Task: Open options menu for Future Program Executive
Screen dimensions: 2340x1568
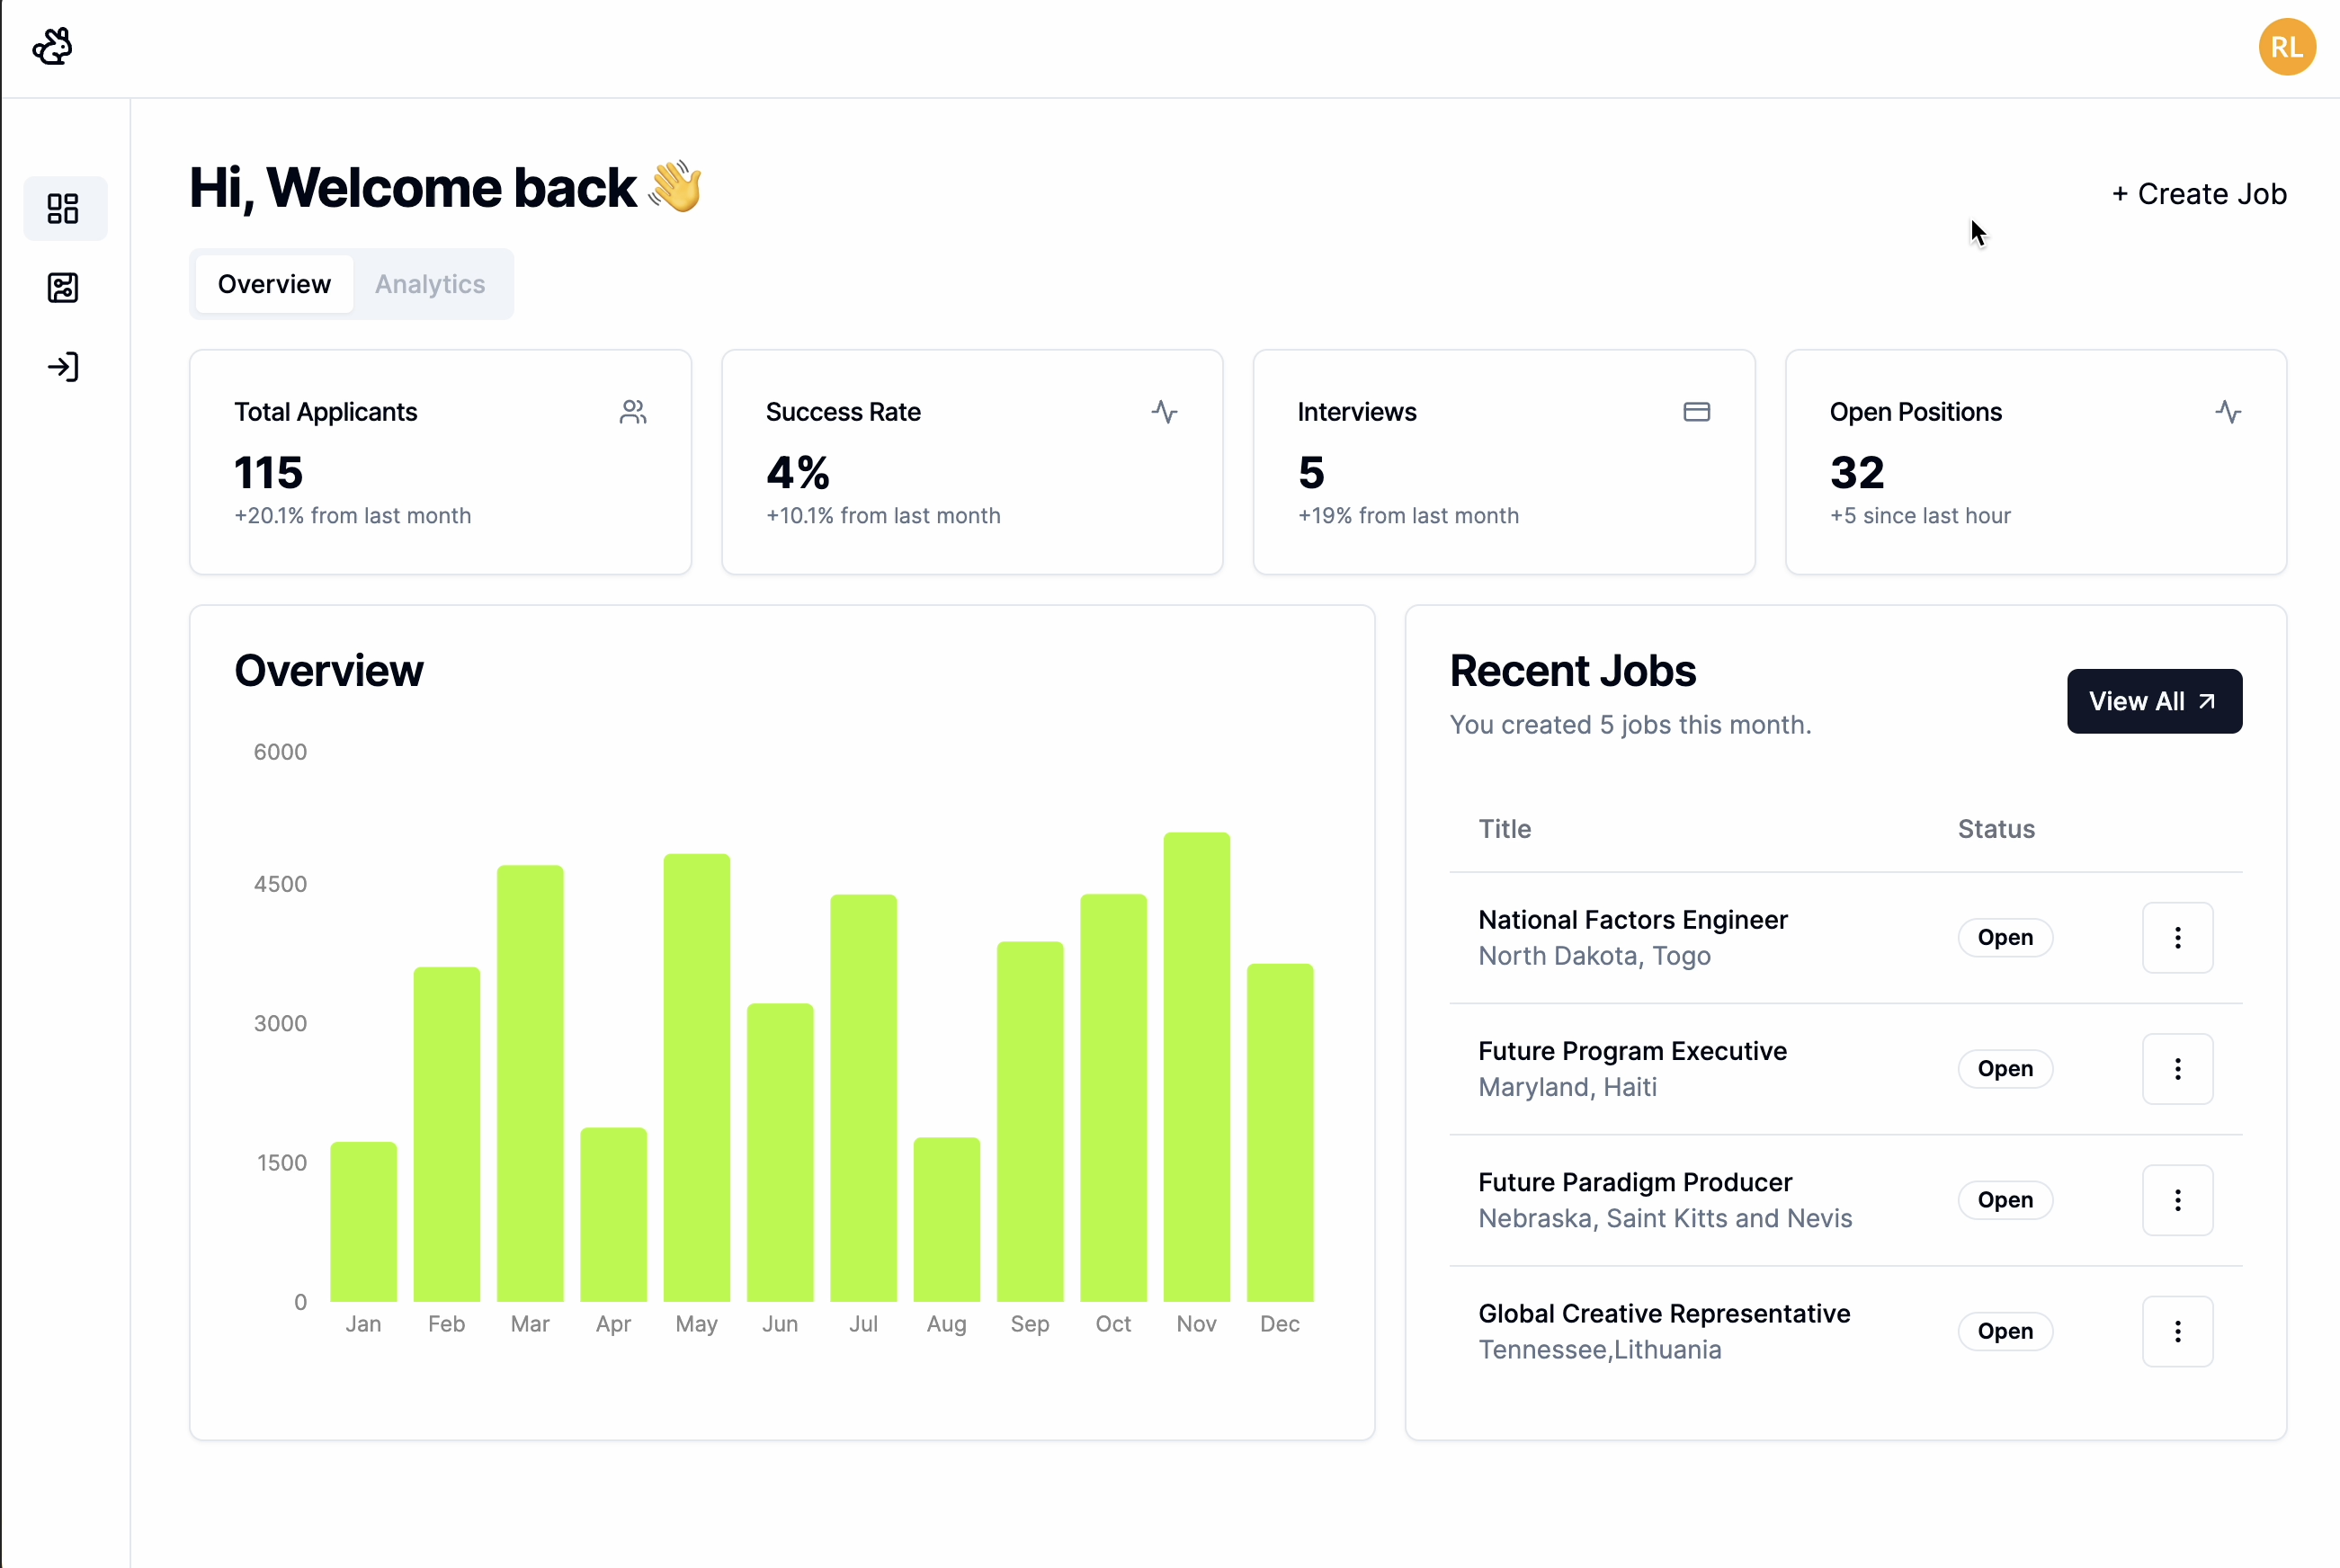Action: tap(2177, 1069)
